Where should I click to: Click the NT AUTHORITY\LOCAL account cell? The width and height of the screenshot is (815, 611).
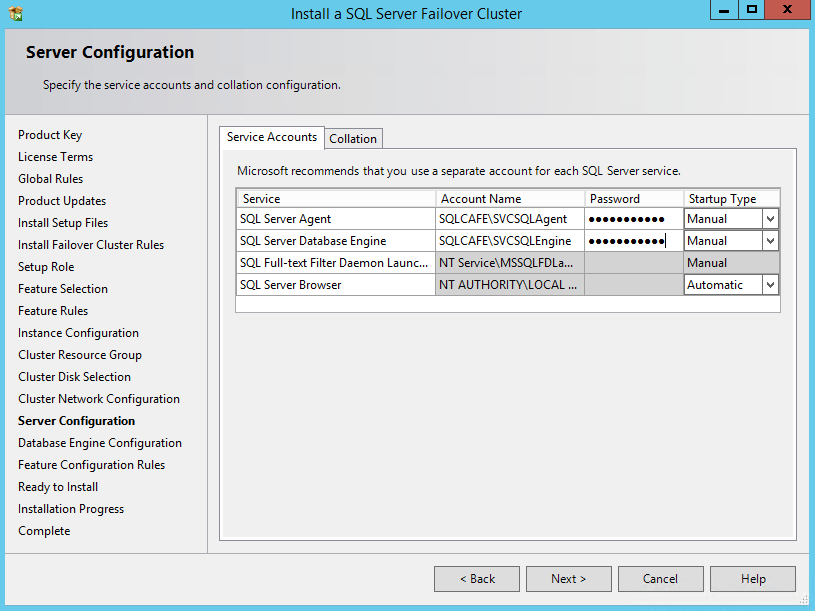[510, 285]
